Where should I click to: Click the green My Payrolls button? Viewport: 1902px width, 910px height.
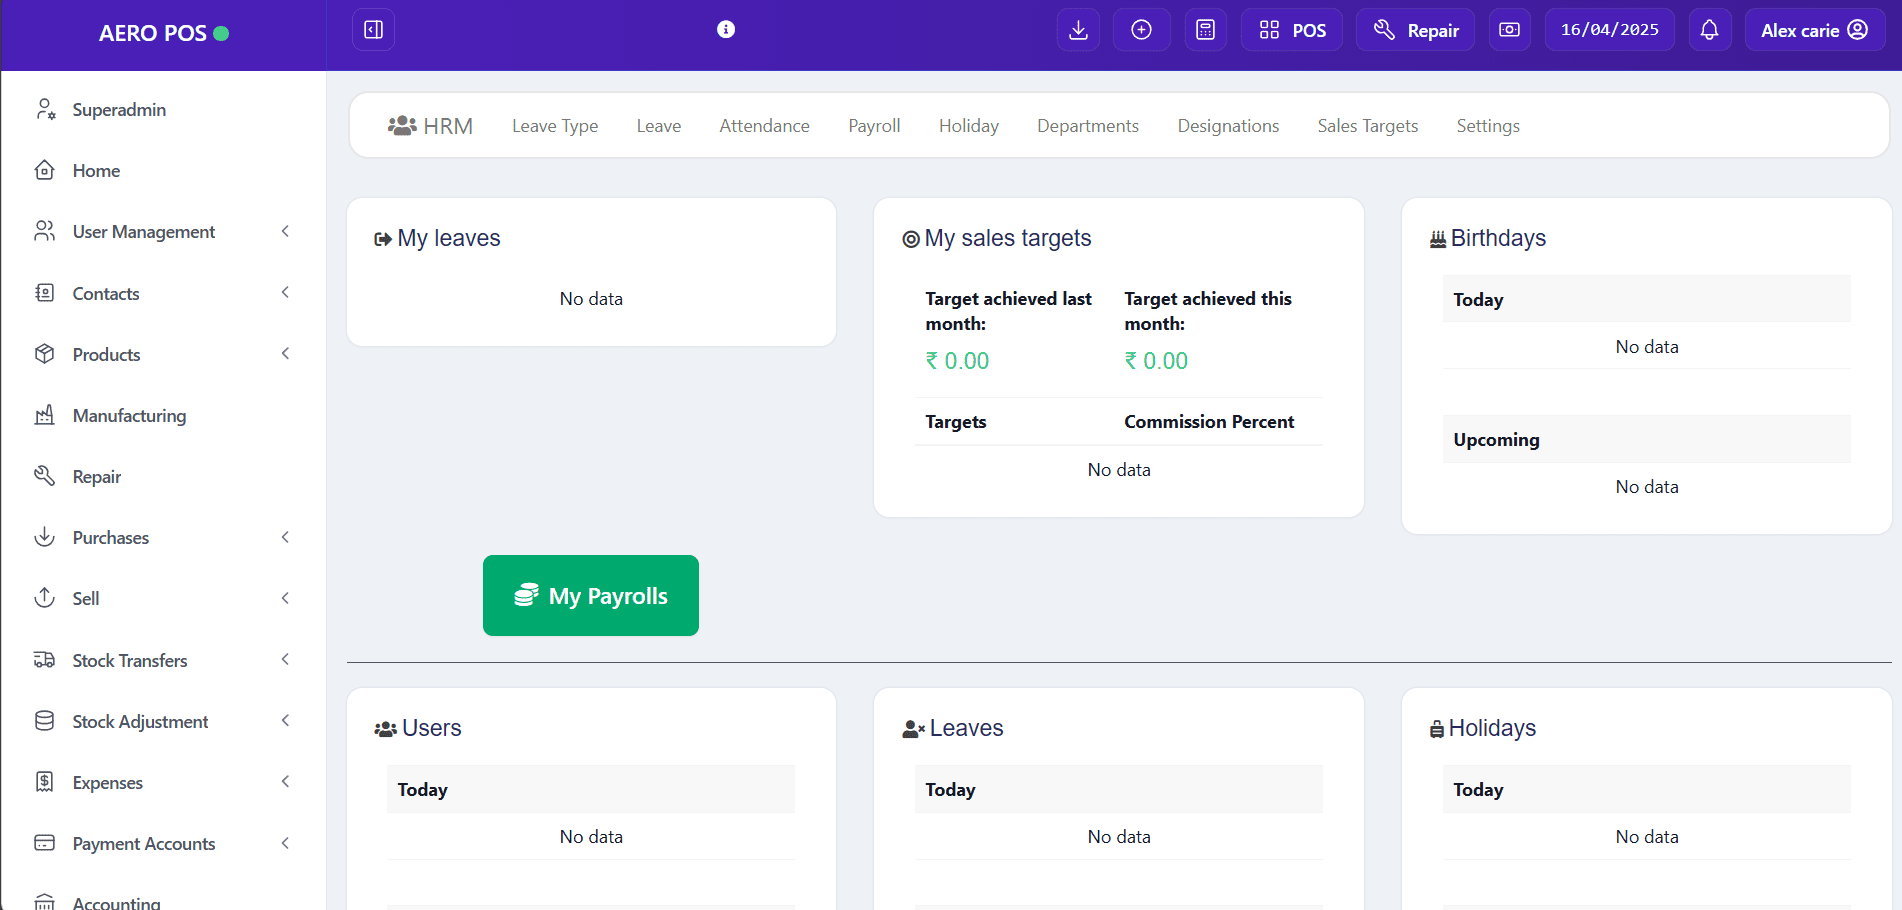(x=591, y=596)
